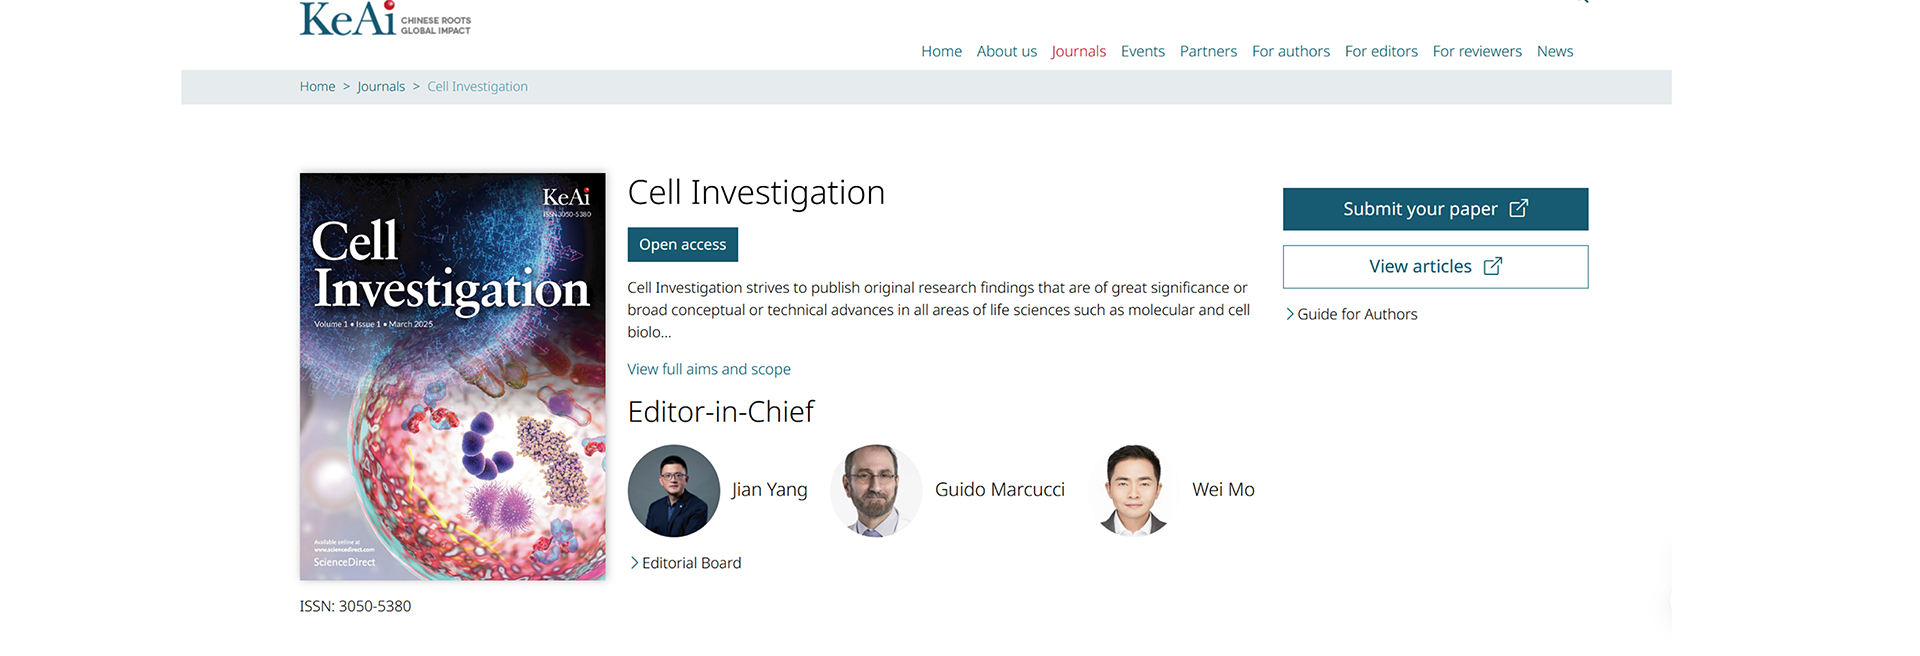Open the Journals menu item
The image size is (1920, 656).
click(x=1078, y=51)
